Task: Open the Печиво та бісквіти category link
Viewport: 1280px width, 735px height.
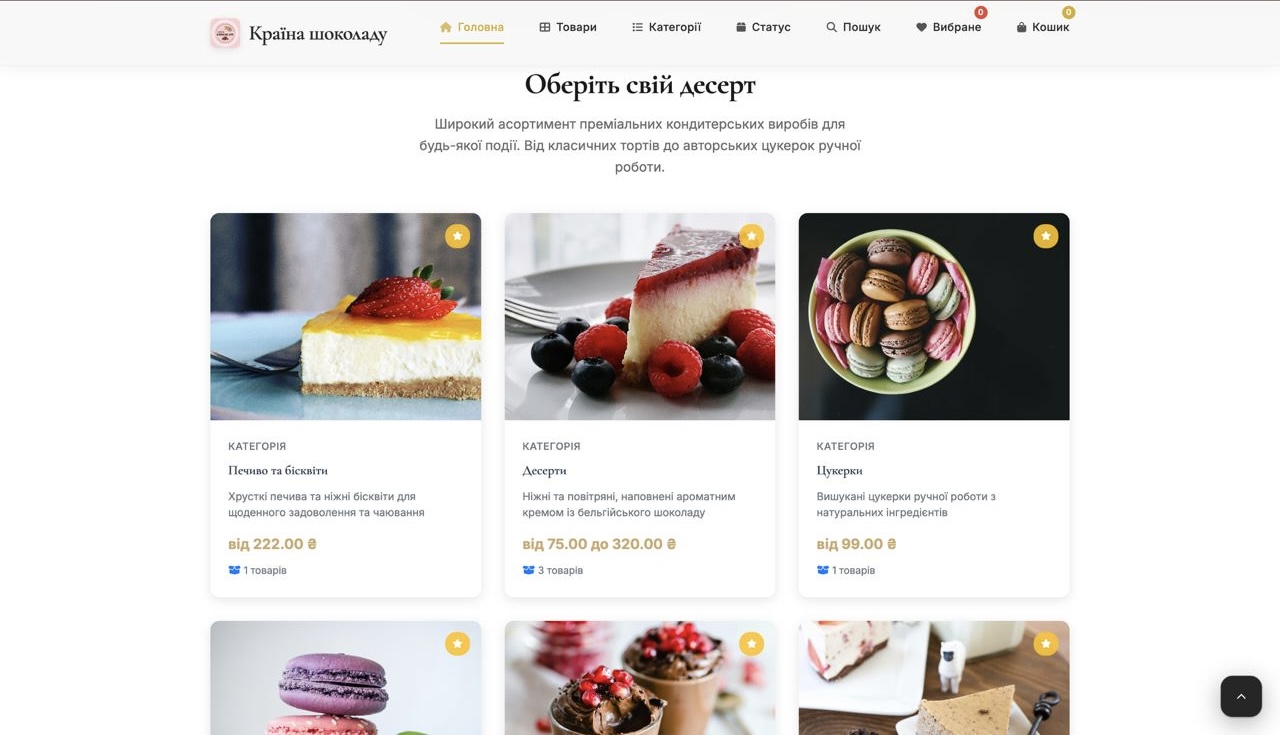Action: pos(278,470)
